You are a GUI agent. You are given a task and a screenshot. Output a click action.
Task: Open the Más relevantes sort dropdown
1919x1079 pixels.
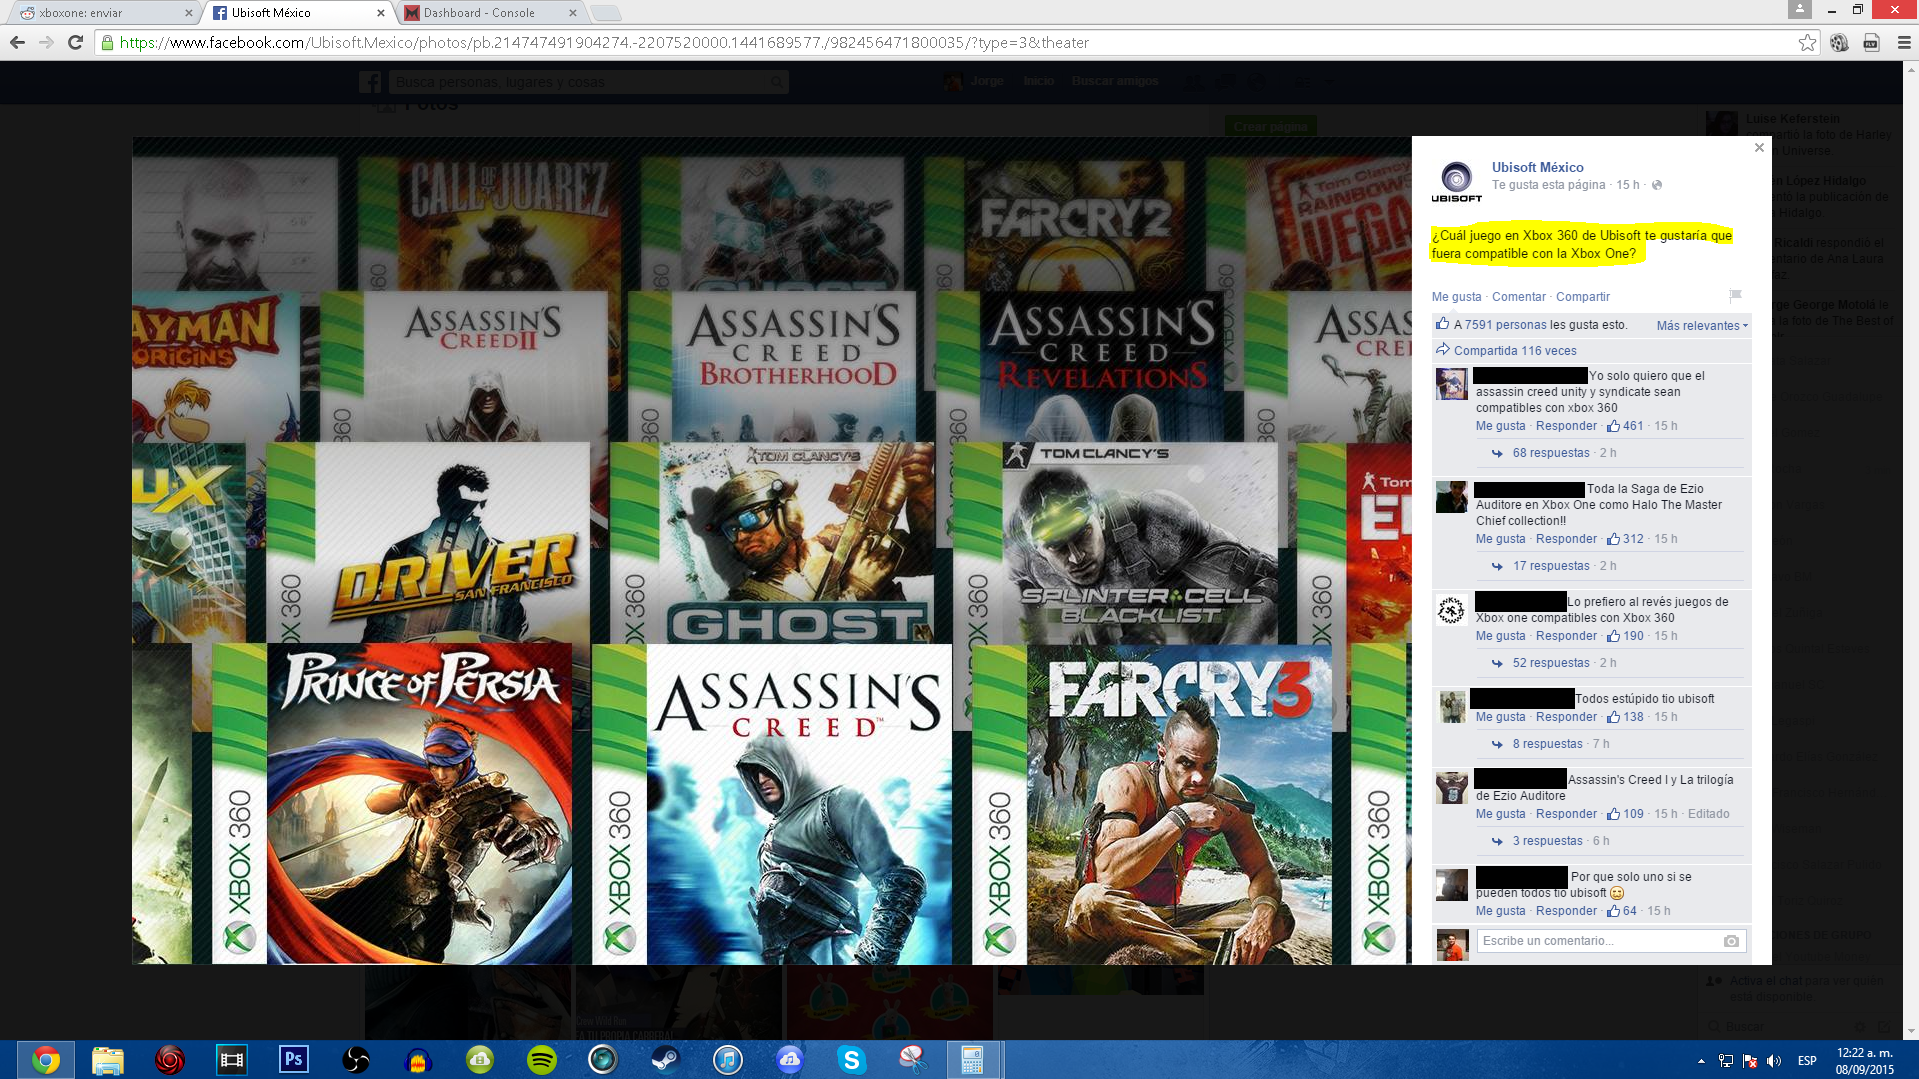click(1702, 325)
